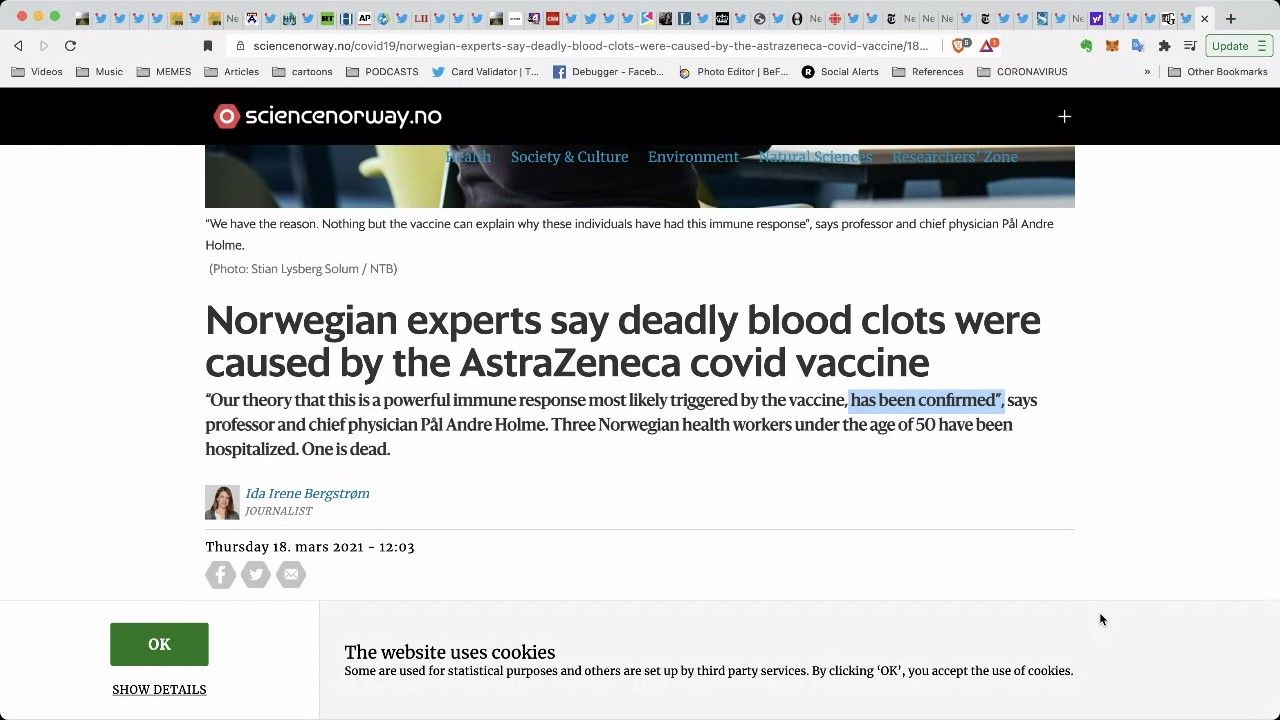Click the SHOW DETAILS cookie link

(x=159, y=690)
